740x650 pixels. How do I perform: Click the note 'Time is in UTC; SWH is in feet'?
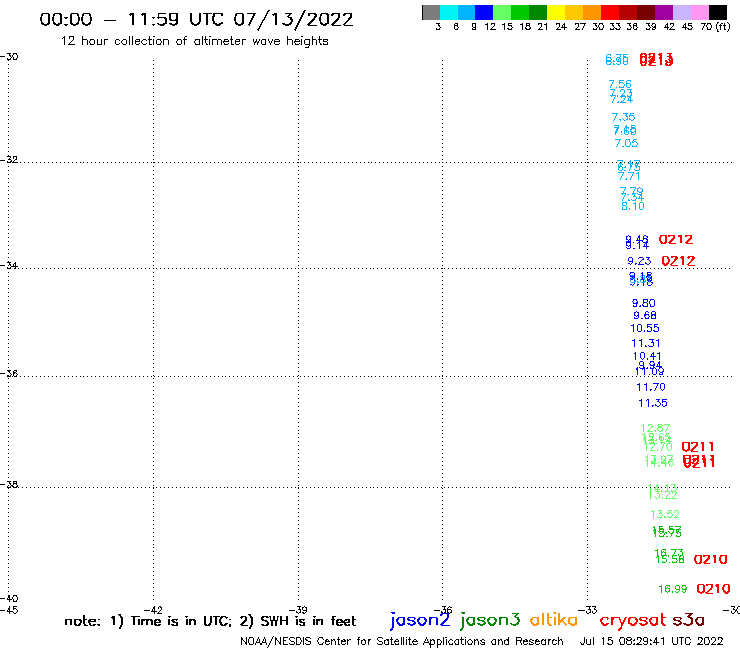210,621
